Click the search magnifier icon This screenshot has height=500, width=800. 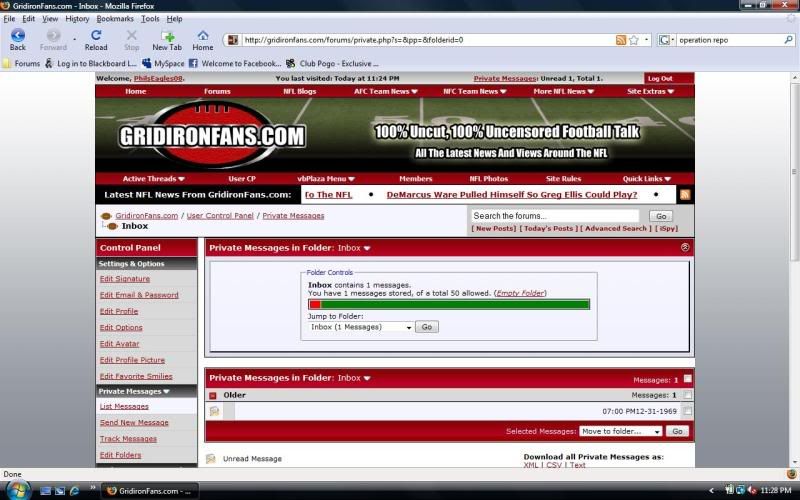(788, 40)
